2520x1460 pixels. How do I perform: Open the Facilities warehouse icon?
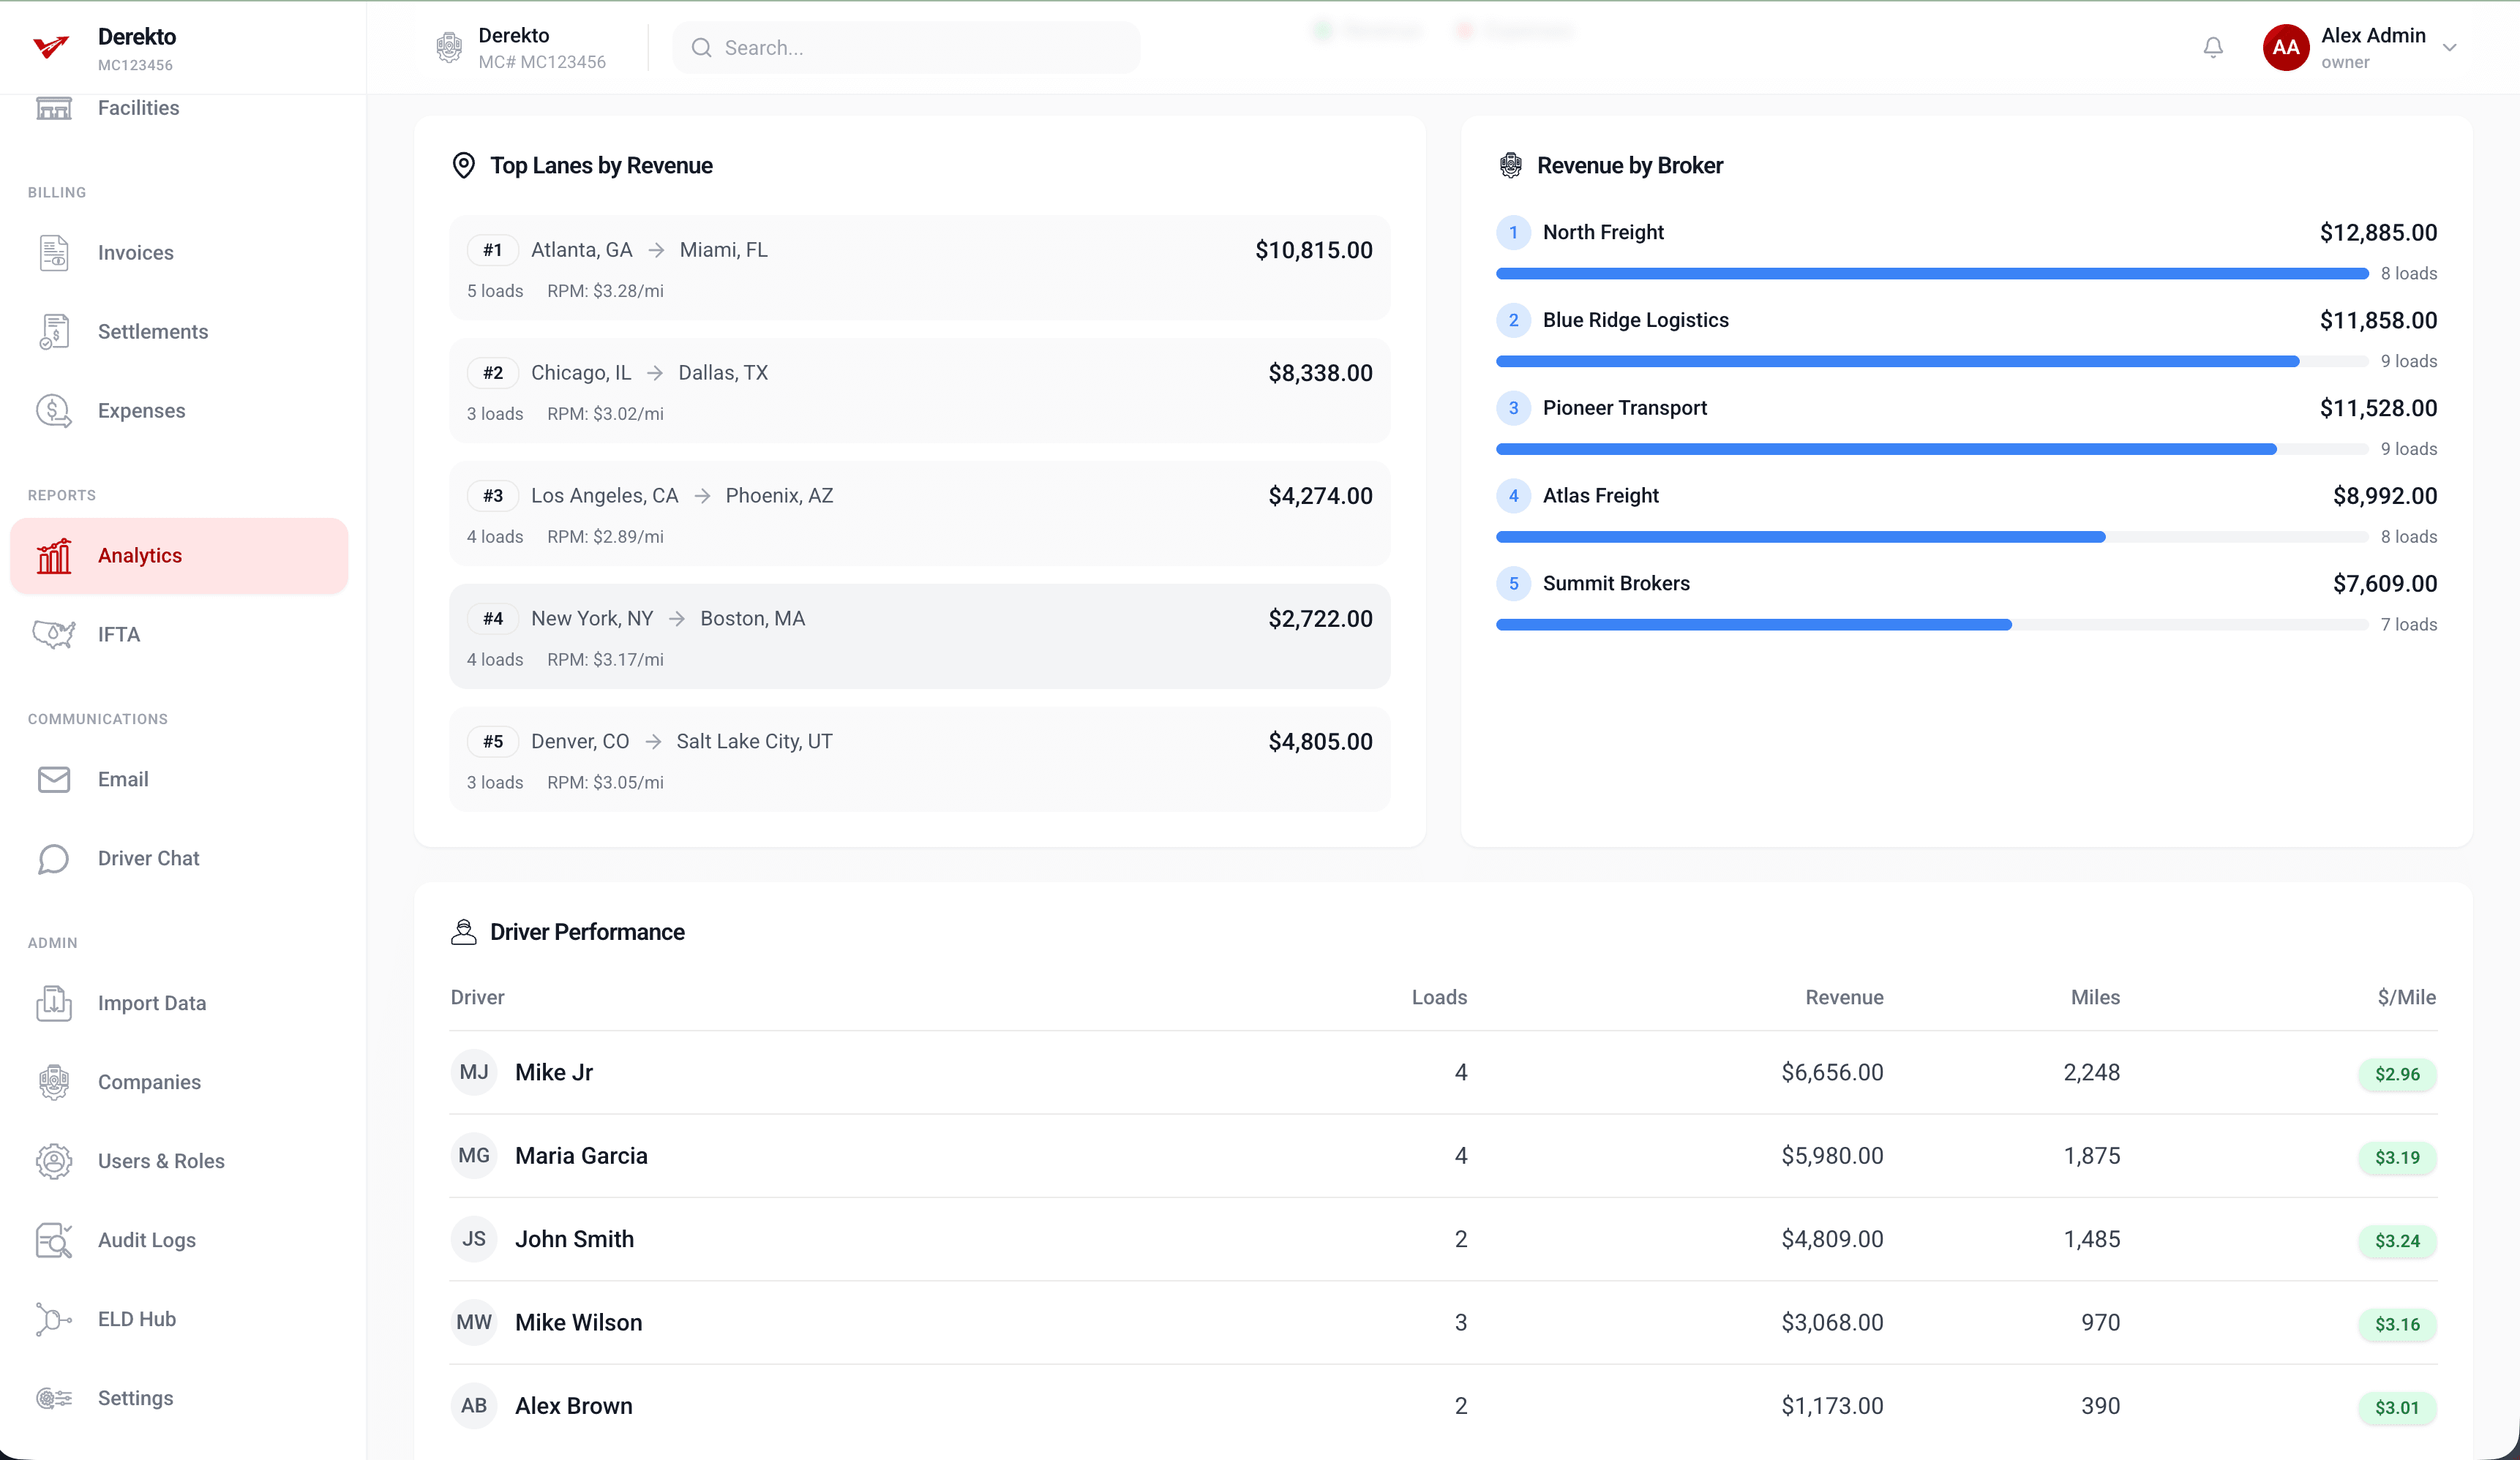tap(54, 108)
